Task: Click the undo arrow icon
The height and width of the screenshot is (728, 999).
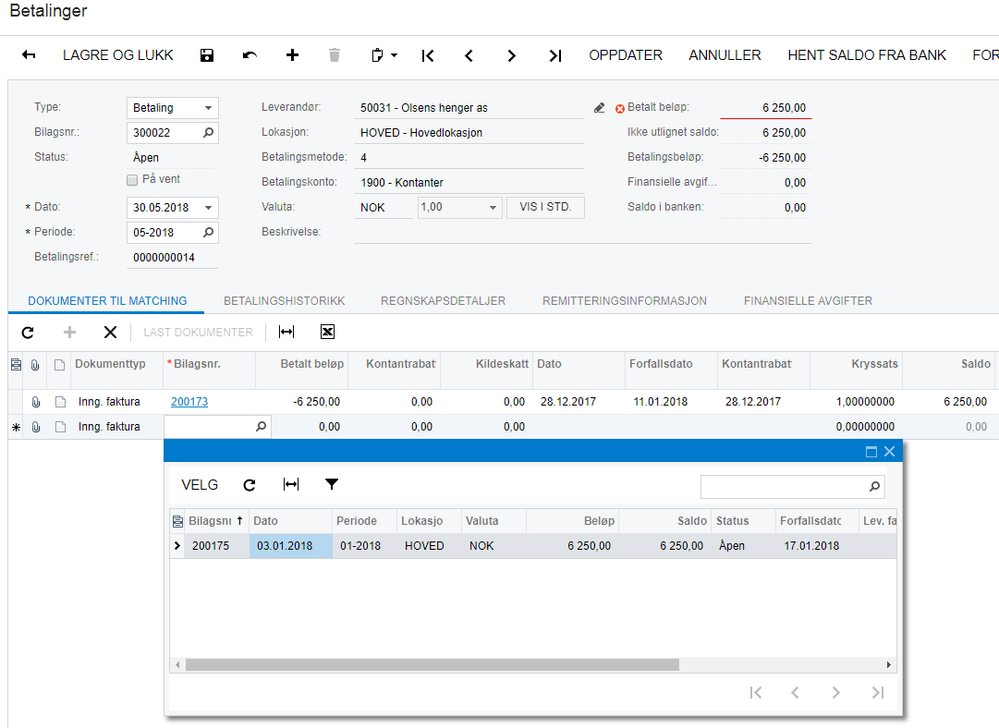Action: point(250,55)
